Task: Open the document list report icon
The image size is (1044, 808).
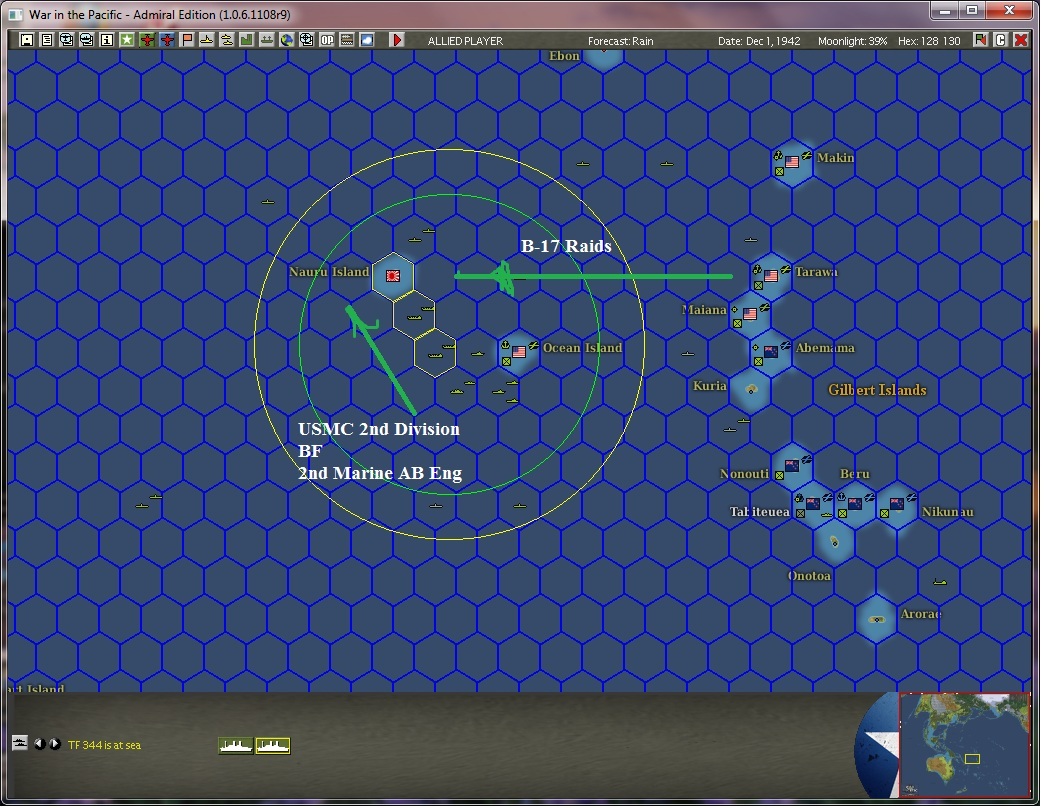Action: pos(47,40)
